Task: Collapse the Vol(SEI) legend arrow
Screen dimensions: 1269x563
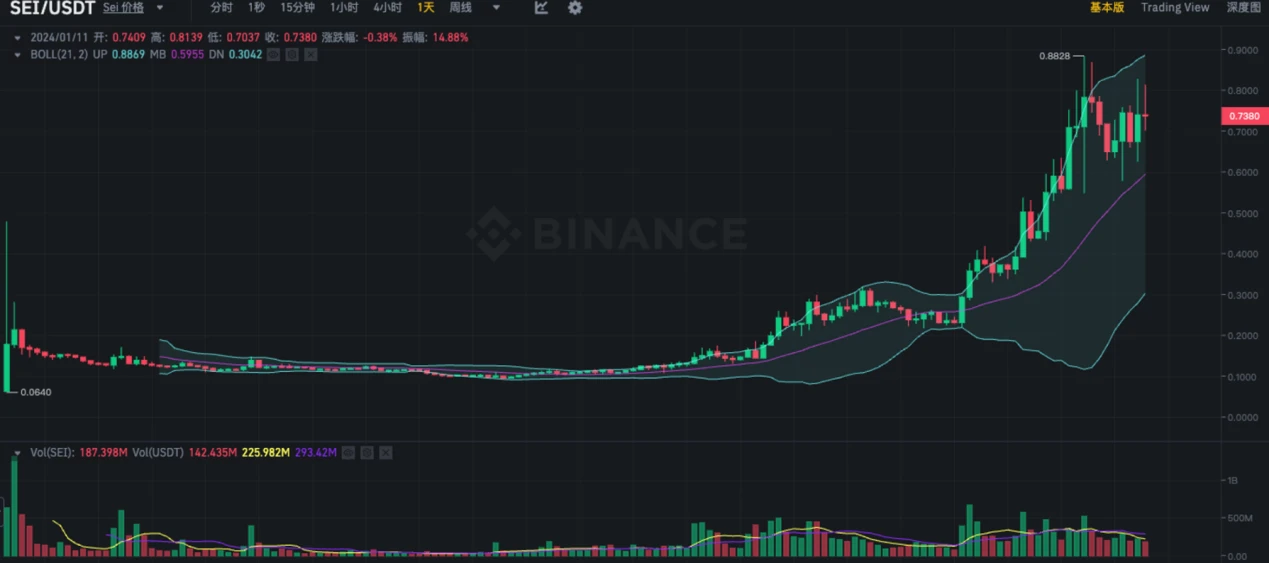Action: coord(17,453)
